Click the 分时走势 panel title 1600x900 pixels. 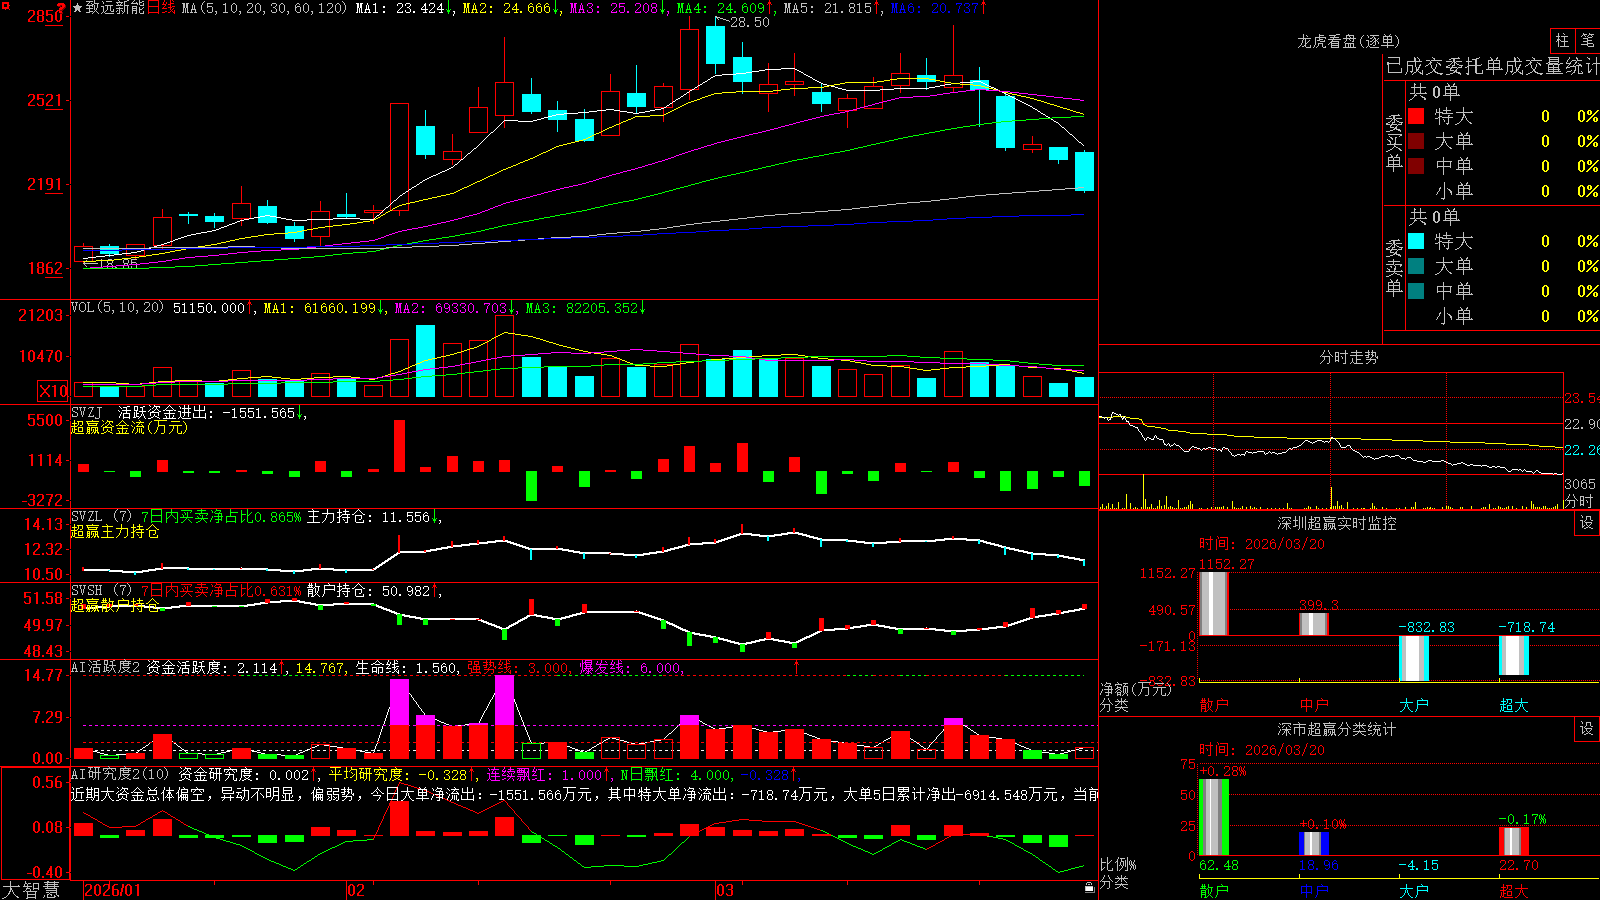point(1348,357)
